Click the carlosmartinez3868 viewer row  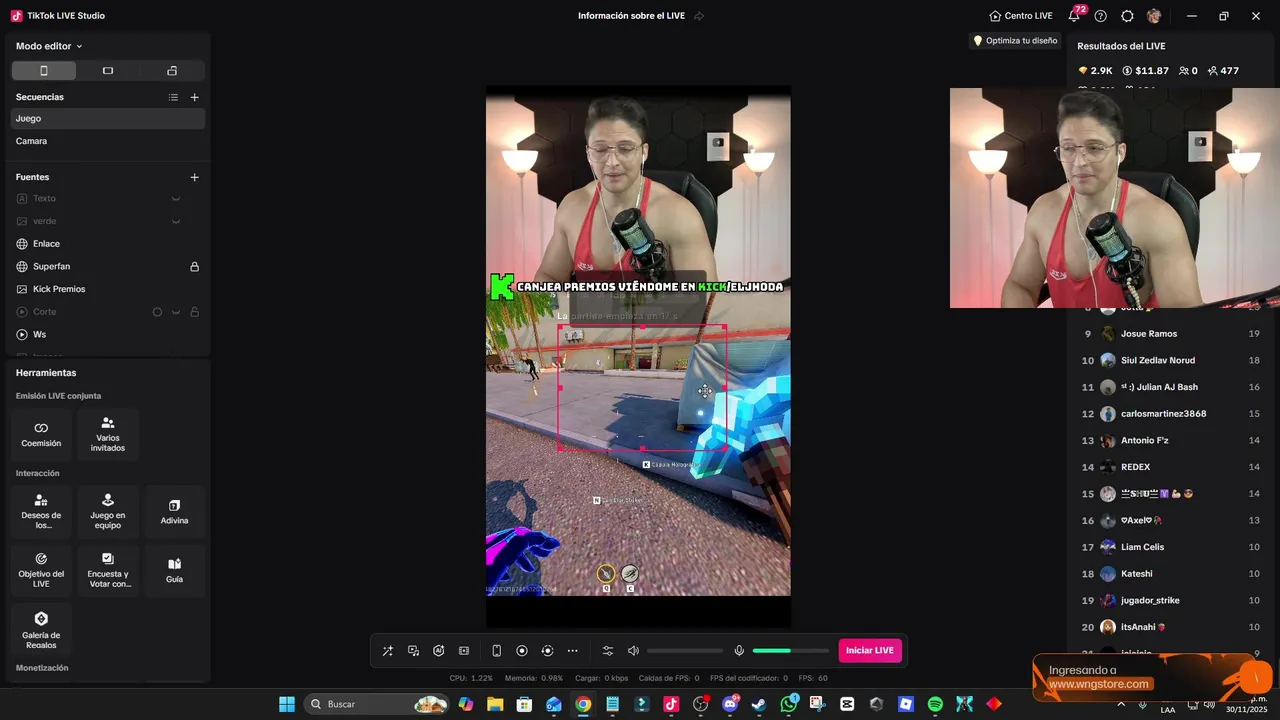click(1171, 414)
